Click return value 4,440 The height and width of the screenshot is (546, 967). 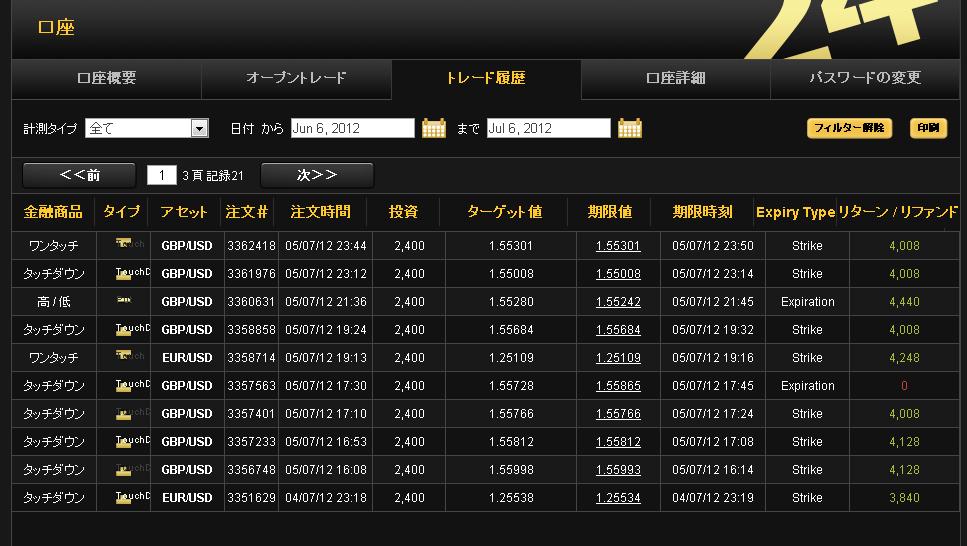tap(904, 302)
